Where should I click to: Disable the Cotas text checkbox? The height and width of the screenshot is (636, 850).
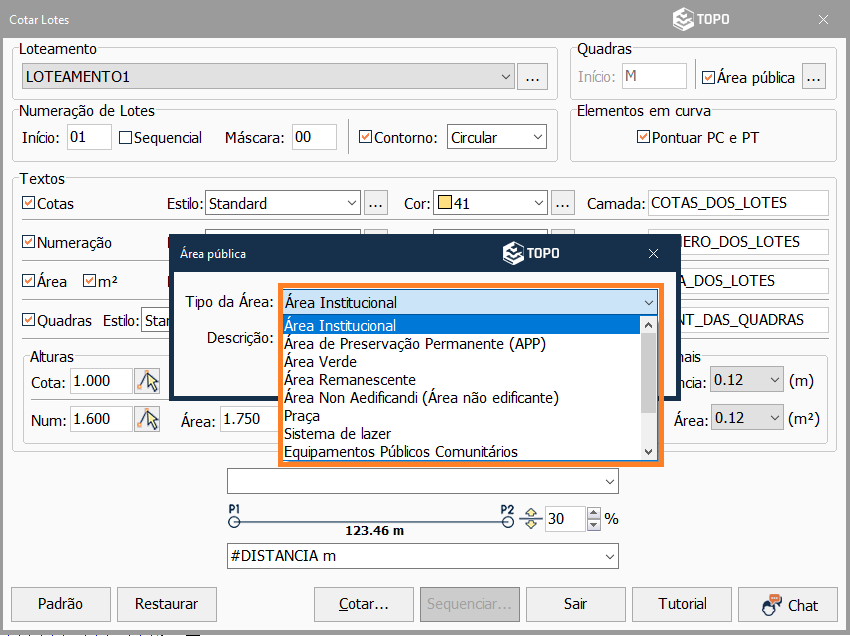28,203
